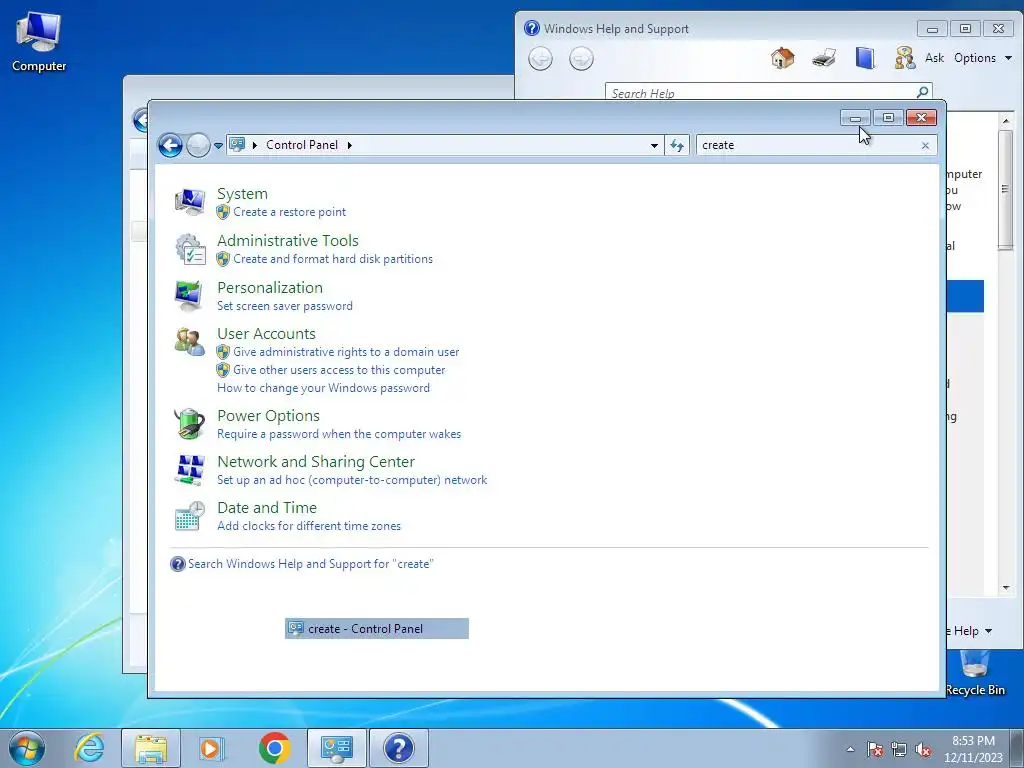Screen dimensions: 1024x768
Task: Open the Power Options heading
Action: coord(268,416)
